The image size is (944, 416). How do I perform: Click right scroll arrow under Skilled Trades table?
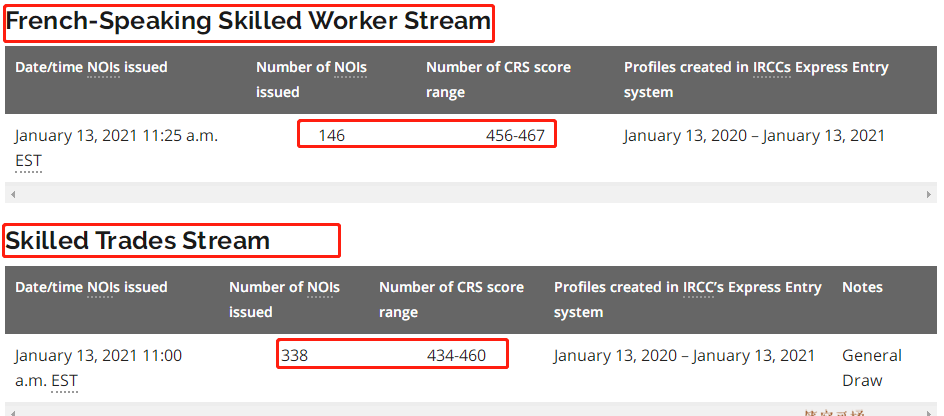[x=930, y=411]
